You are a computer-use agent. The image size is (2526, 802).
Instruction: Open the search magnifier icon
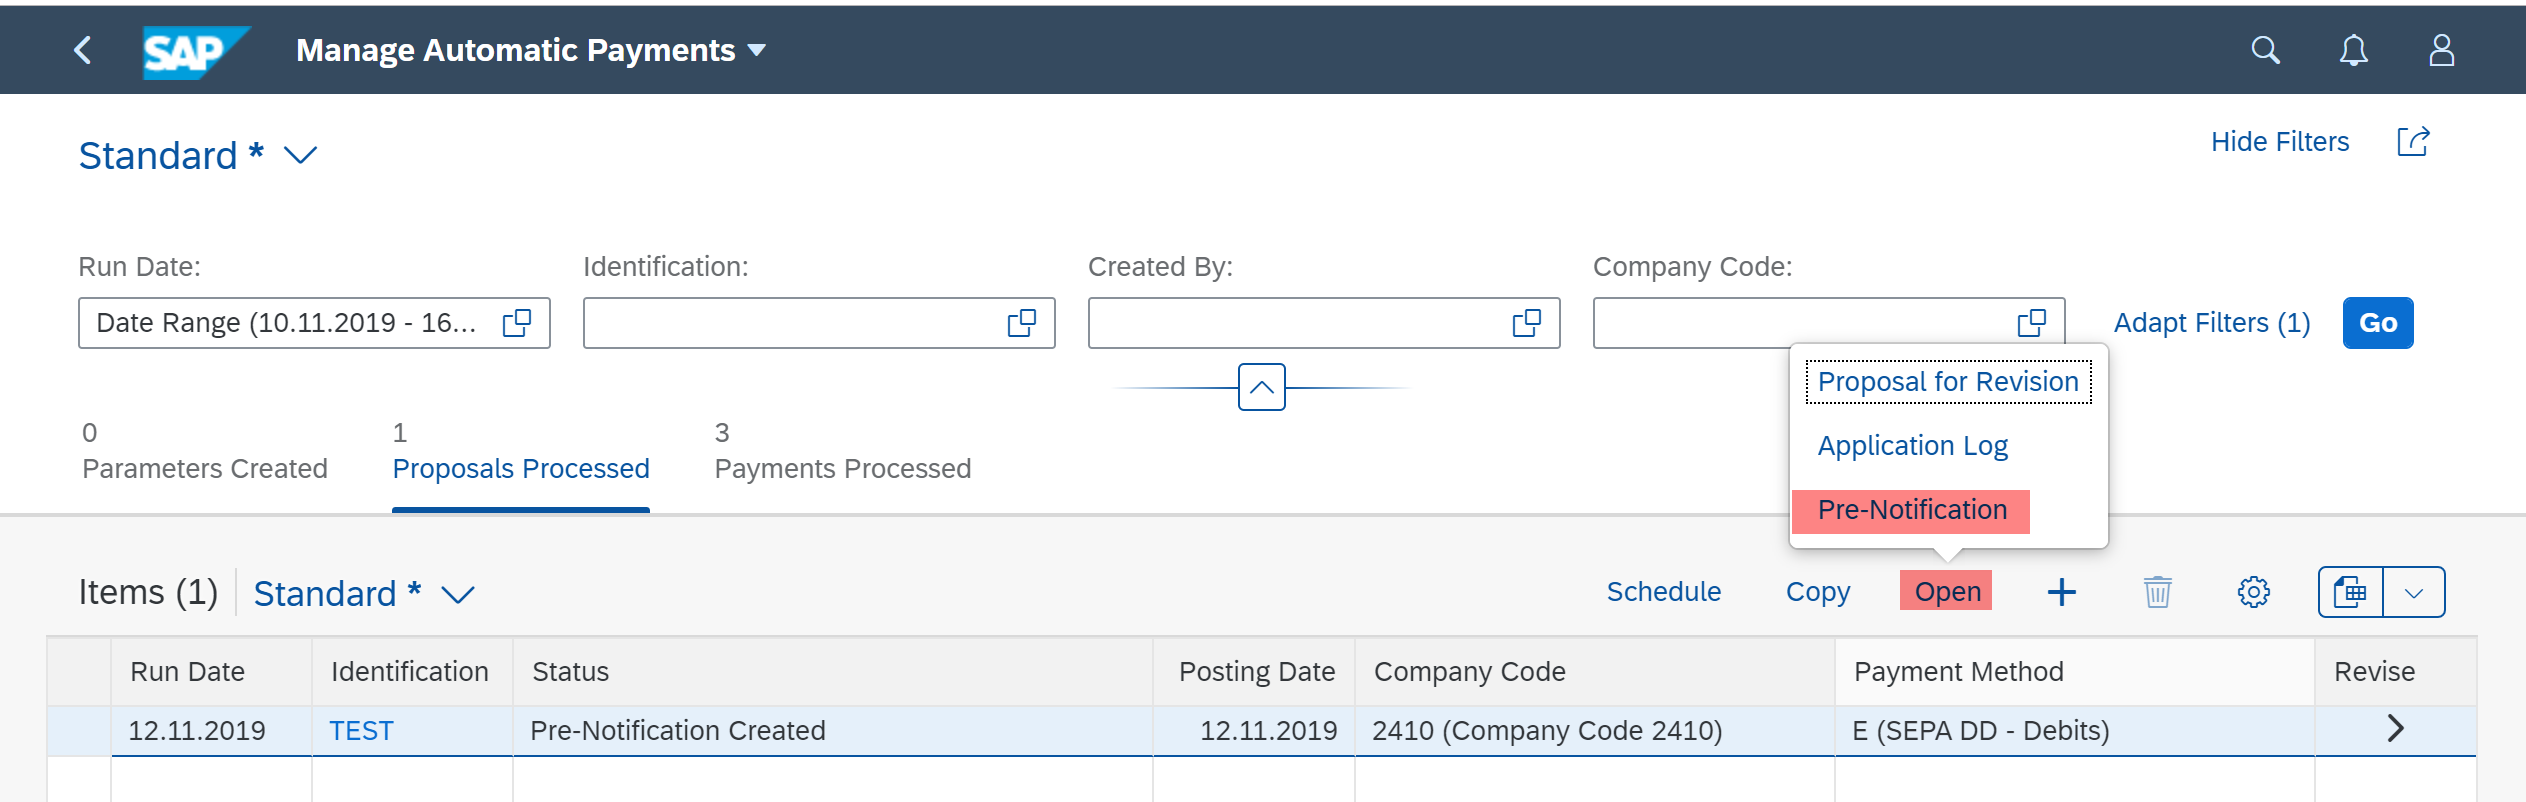[2265, 50]
